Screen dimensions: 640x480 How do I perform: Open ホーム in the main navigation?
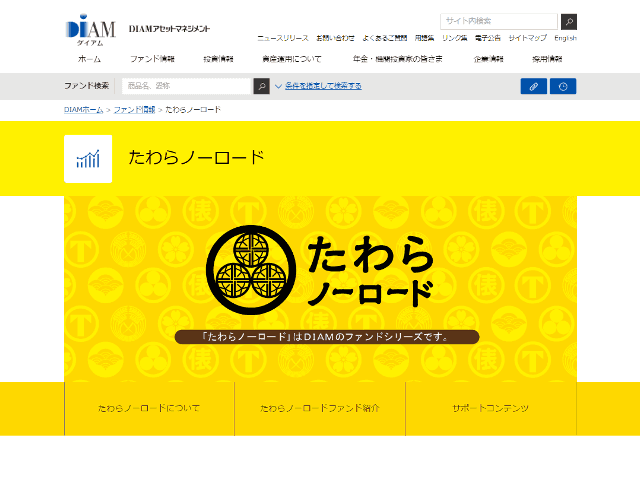click(89, 59)
